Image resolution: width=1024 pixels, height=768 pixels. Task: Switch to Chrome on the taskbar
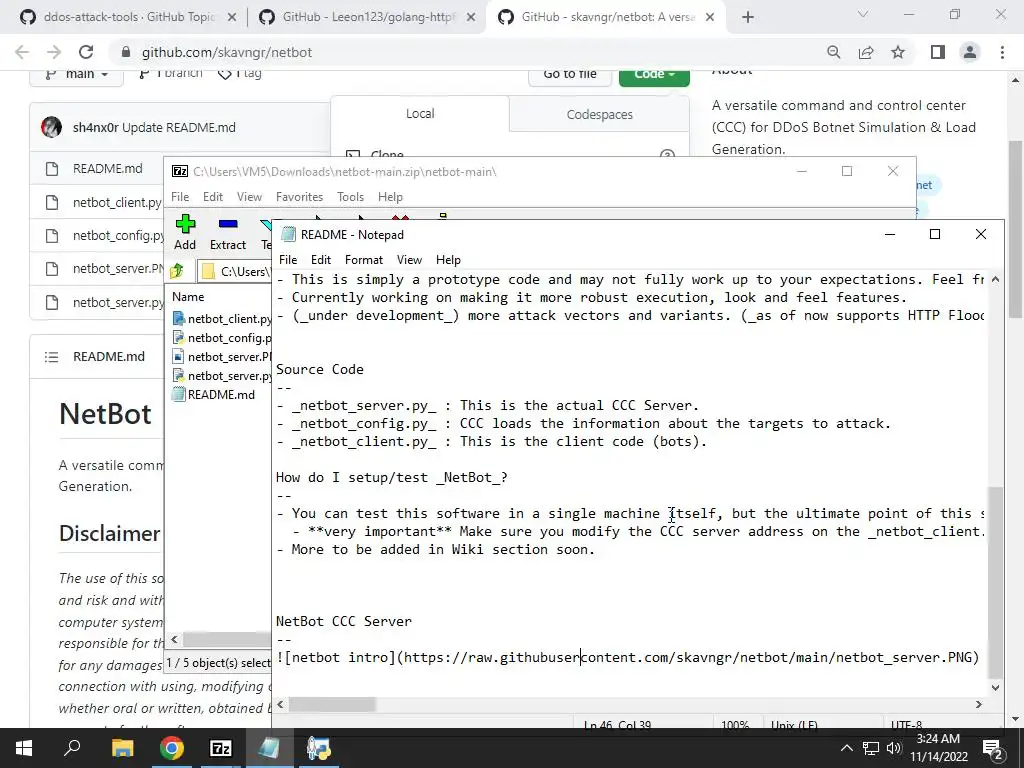pos(172,748)
